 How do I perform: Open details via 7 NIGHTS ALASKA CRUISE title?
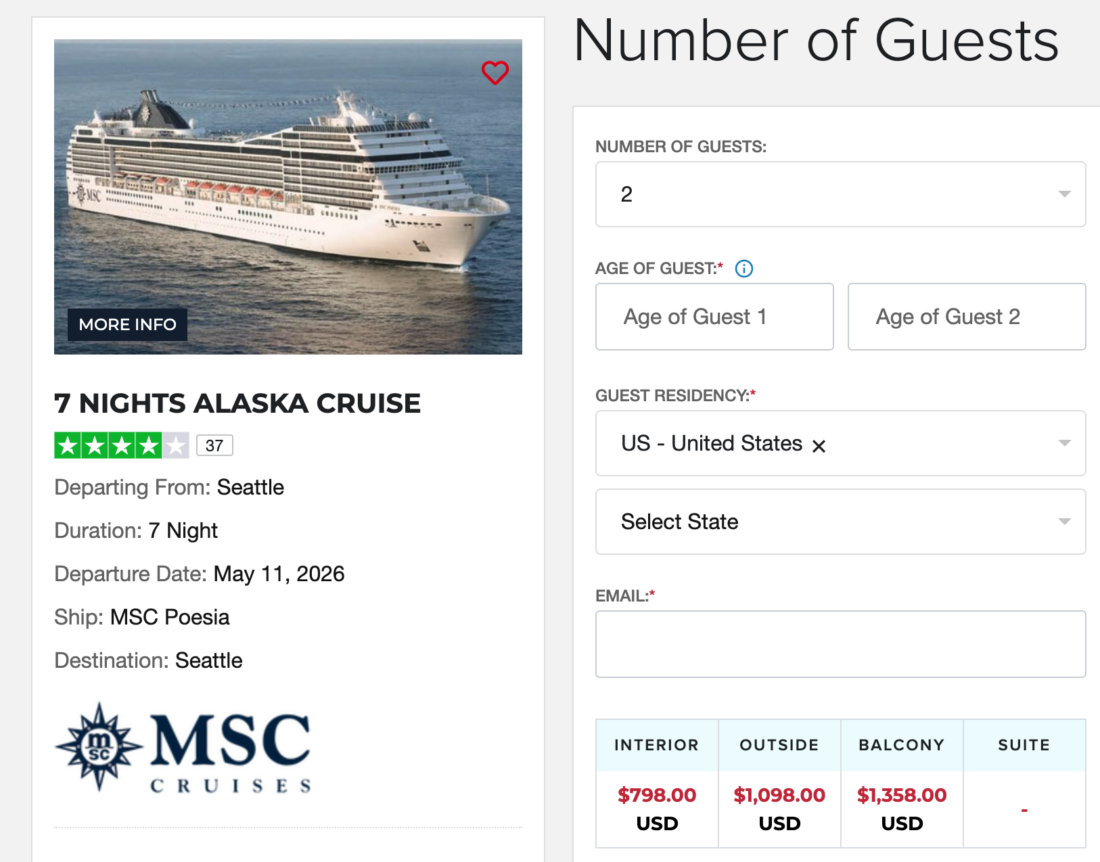tap(236, 403)
